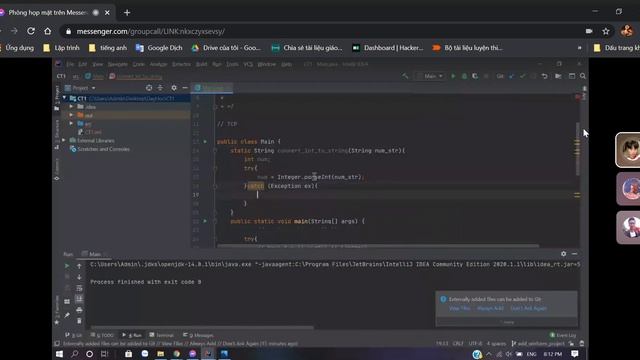Open Search Everywhere magnifier in IntelliJ
Image resolution: width=640 pixels, height=360 pixels.
coord(583,76)
